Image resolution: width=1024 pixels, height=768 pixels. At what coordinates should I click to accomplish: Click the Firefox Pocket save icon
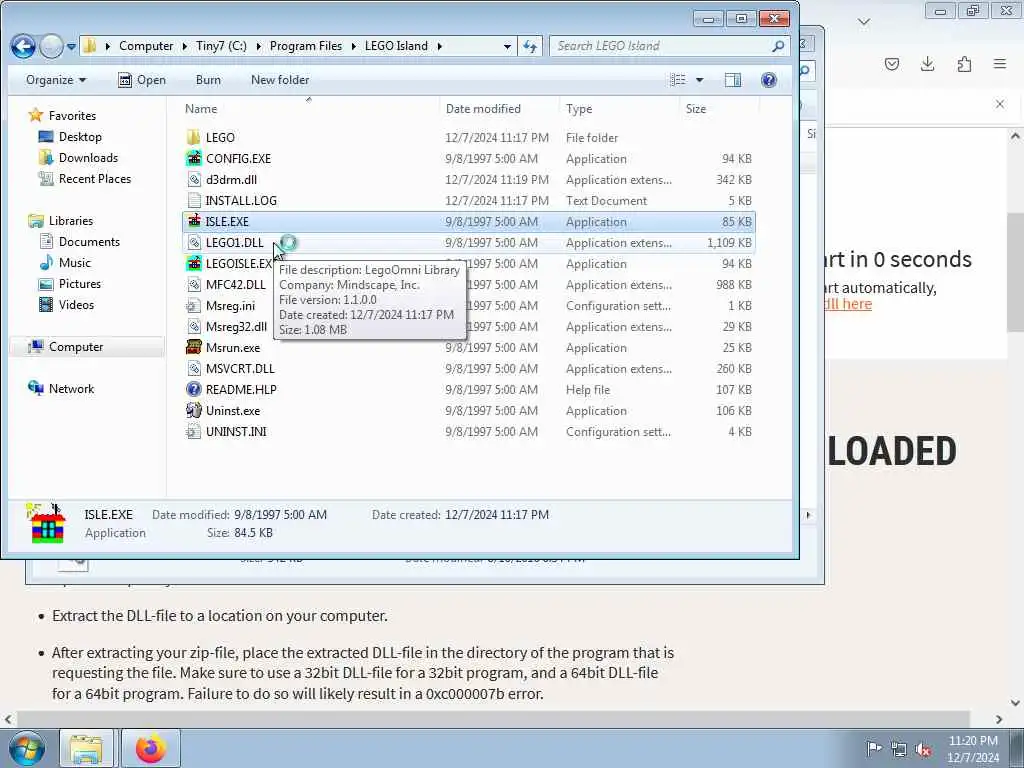click(891, 64)
